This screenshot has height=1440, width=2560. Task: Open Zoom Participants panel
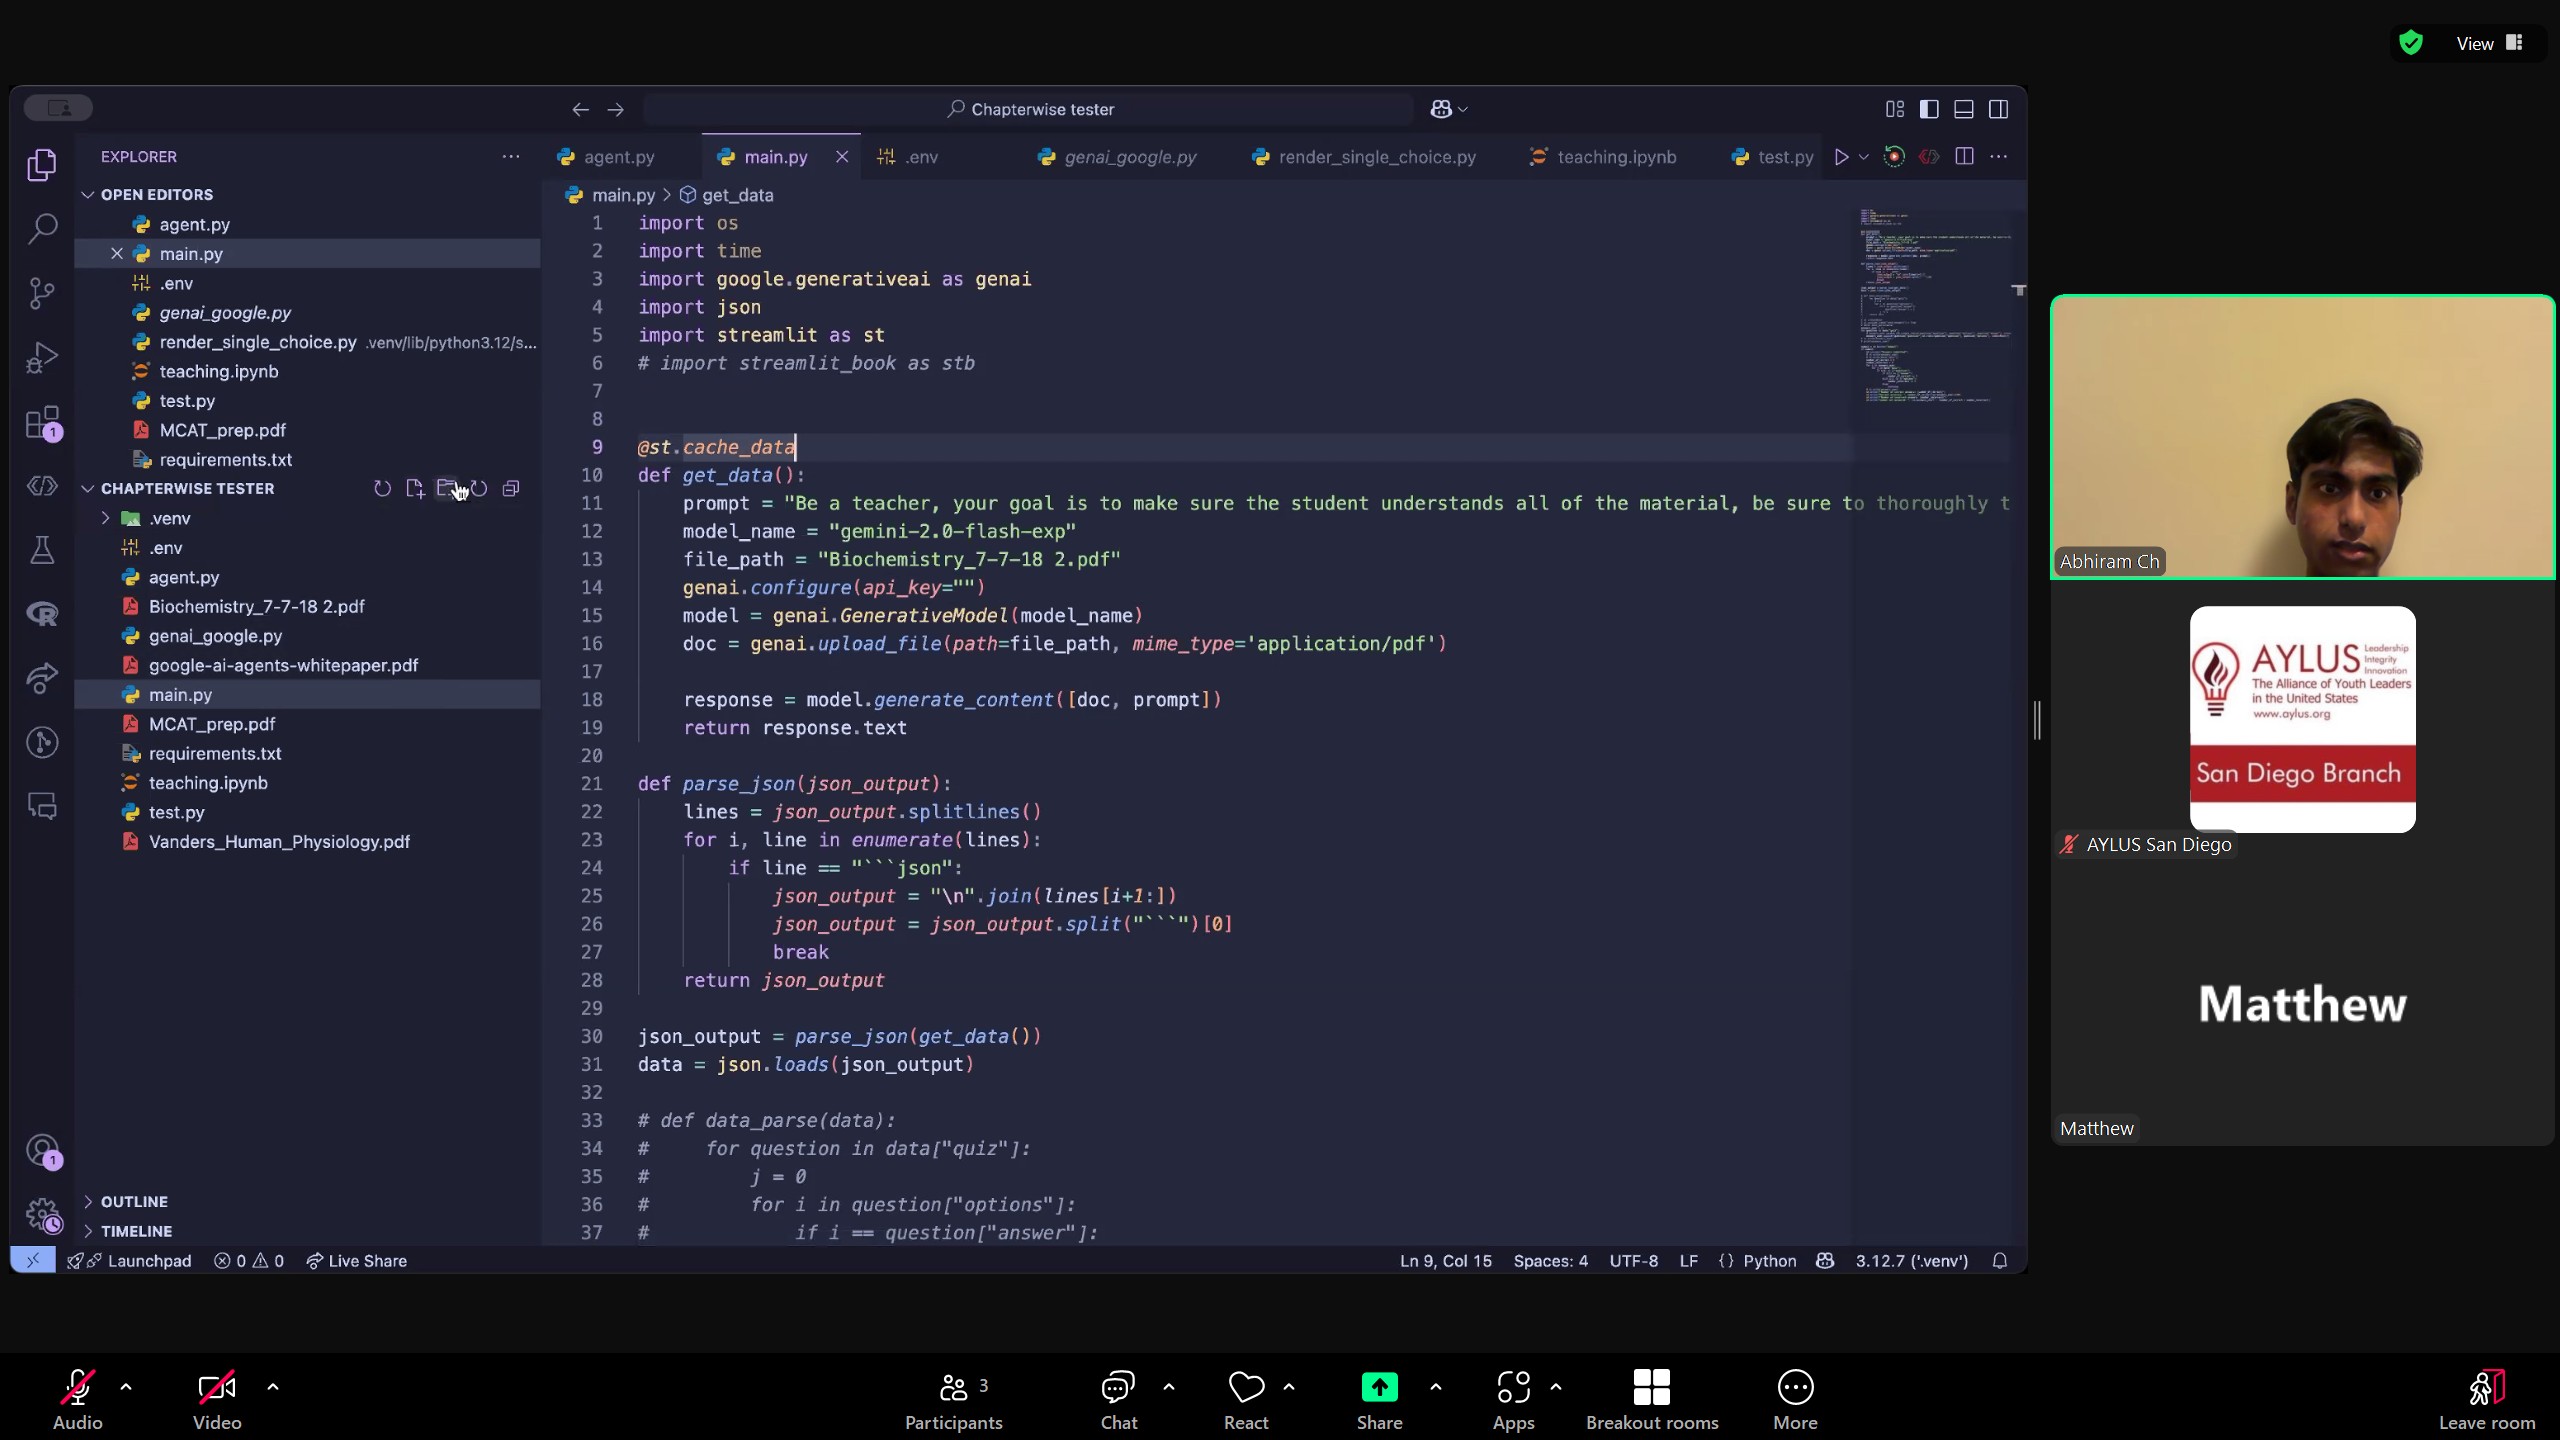point(953,1400)
